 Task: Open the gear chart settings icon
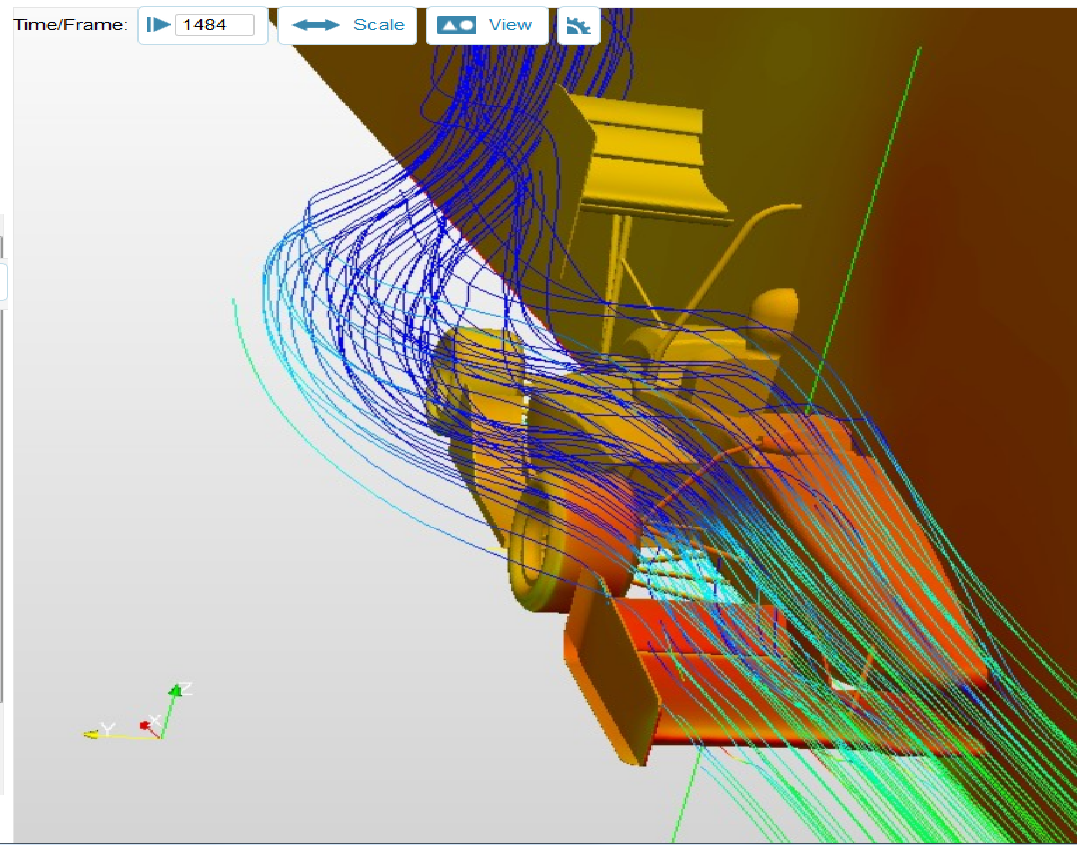point(578,26)
